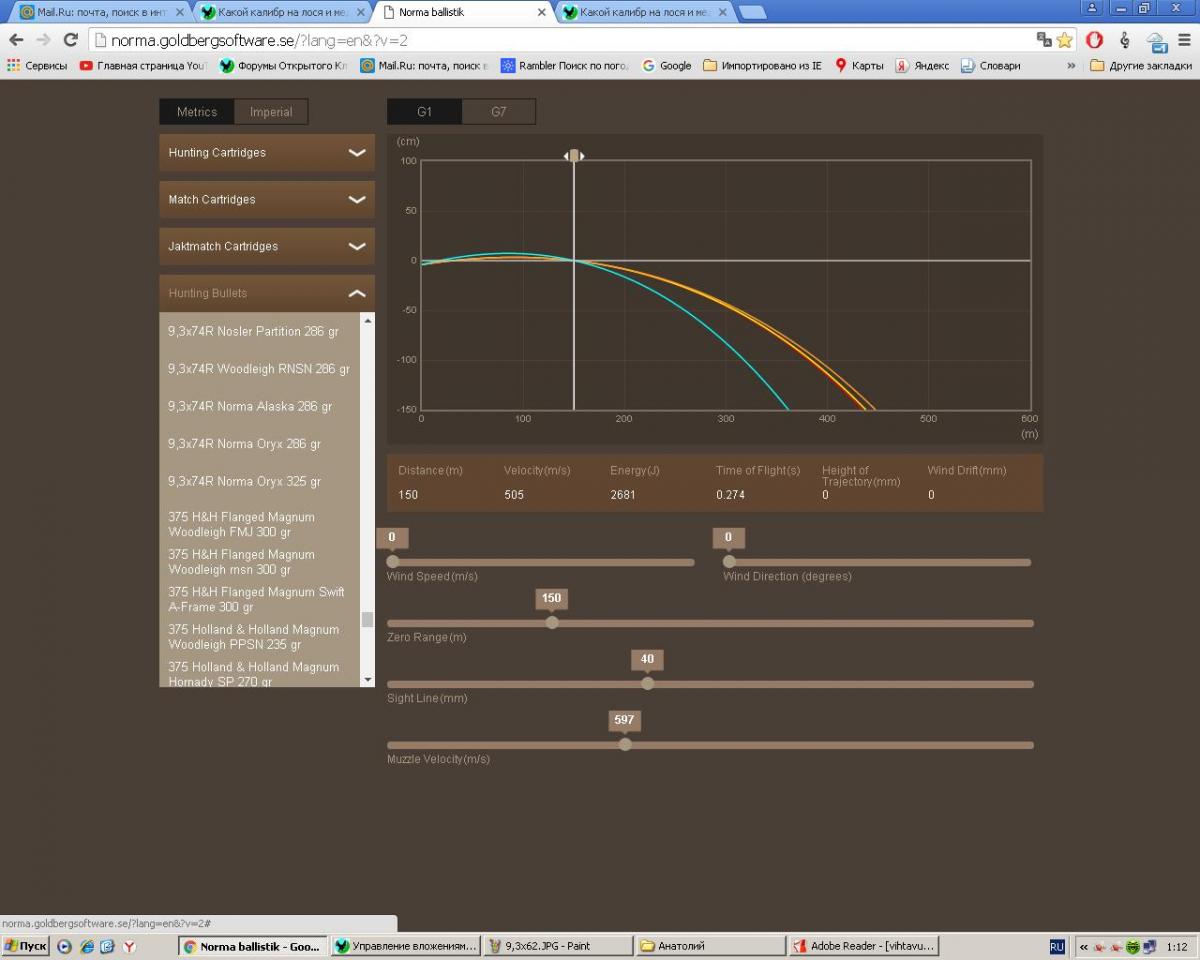Screen dimensions: 1200x960
Task: Expand the Hunting Cartridges section
Action: click(266, 153)
